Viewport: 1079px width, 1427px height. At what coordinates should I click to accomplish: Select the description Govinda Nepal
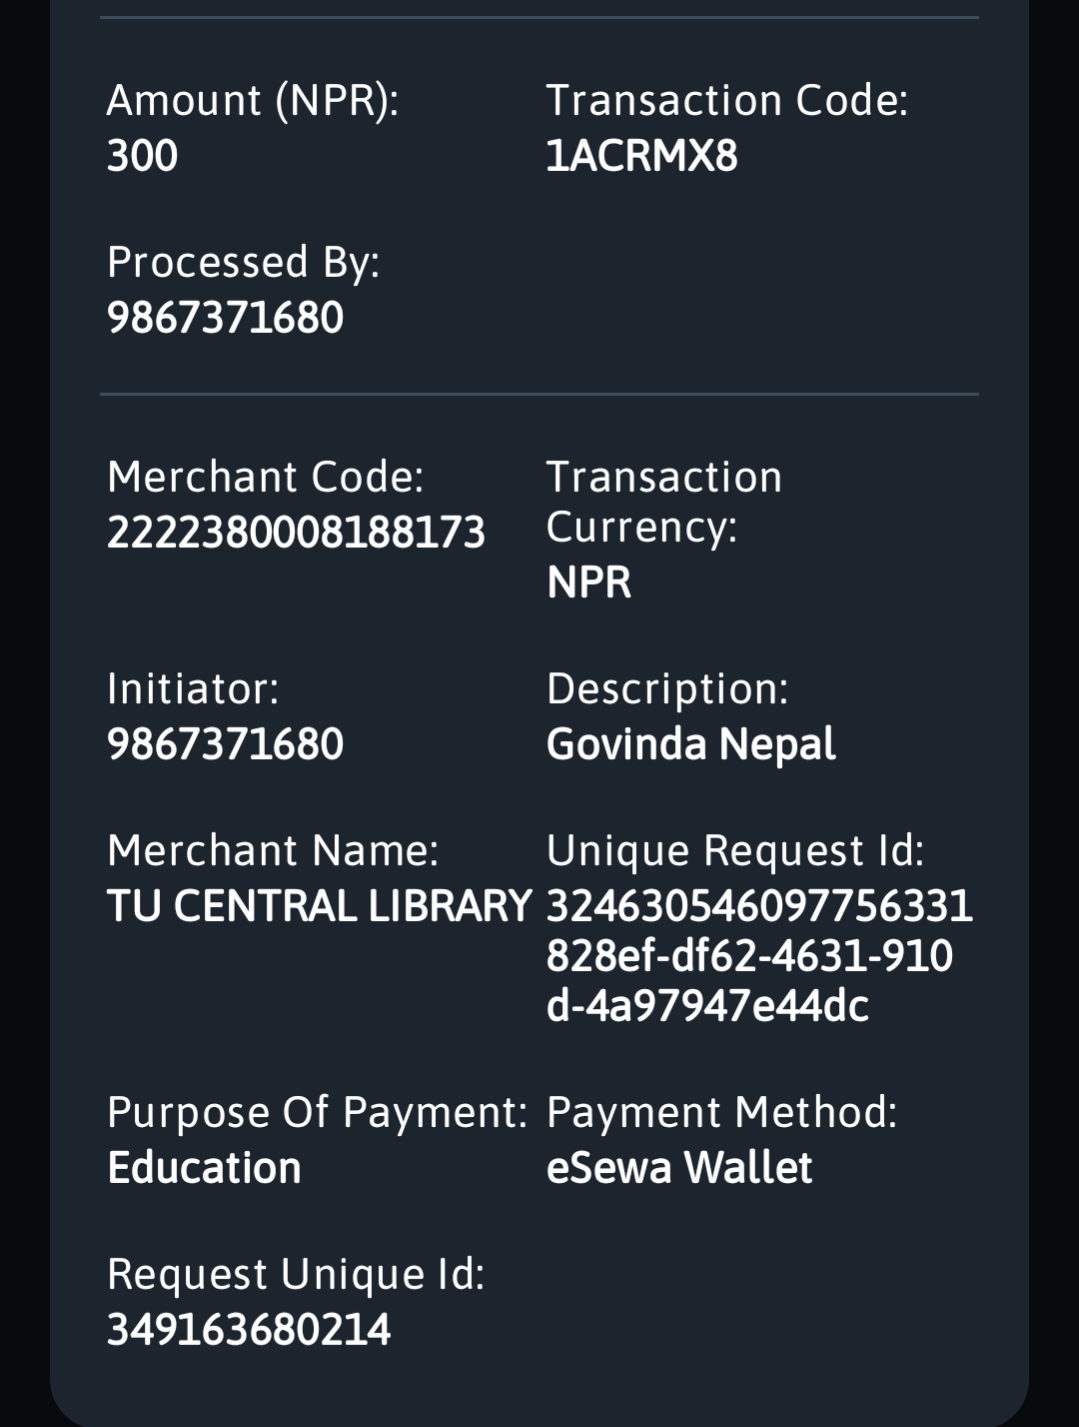(690, 744)
